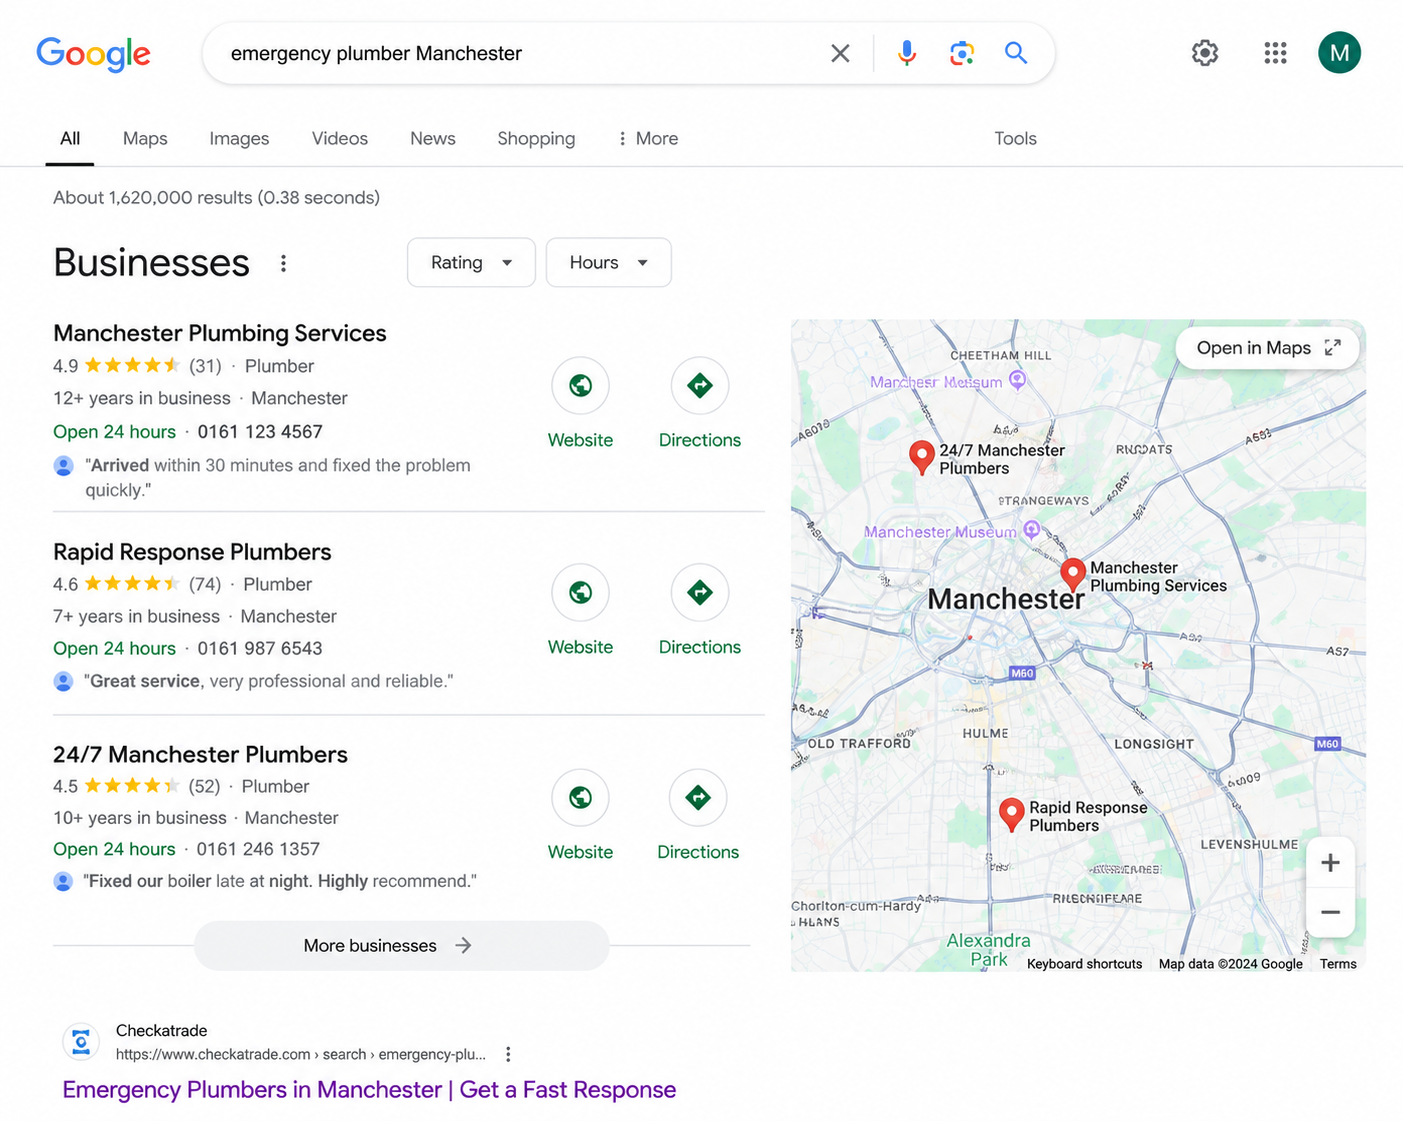This screenshot has width=1403, height=1121.
Task: Zoom in on the map
Action: 1330,863
